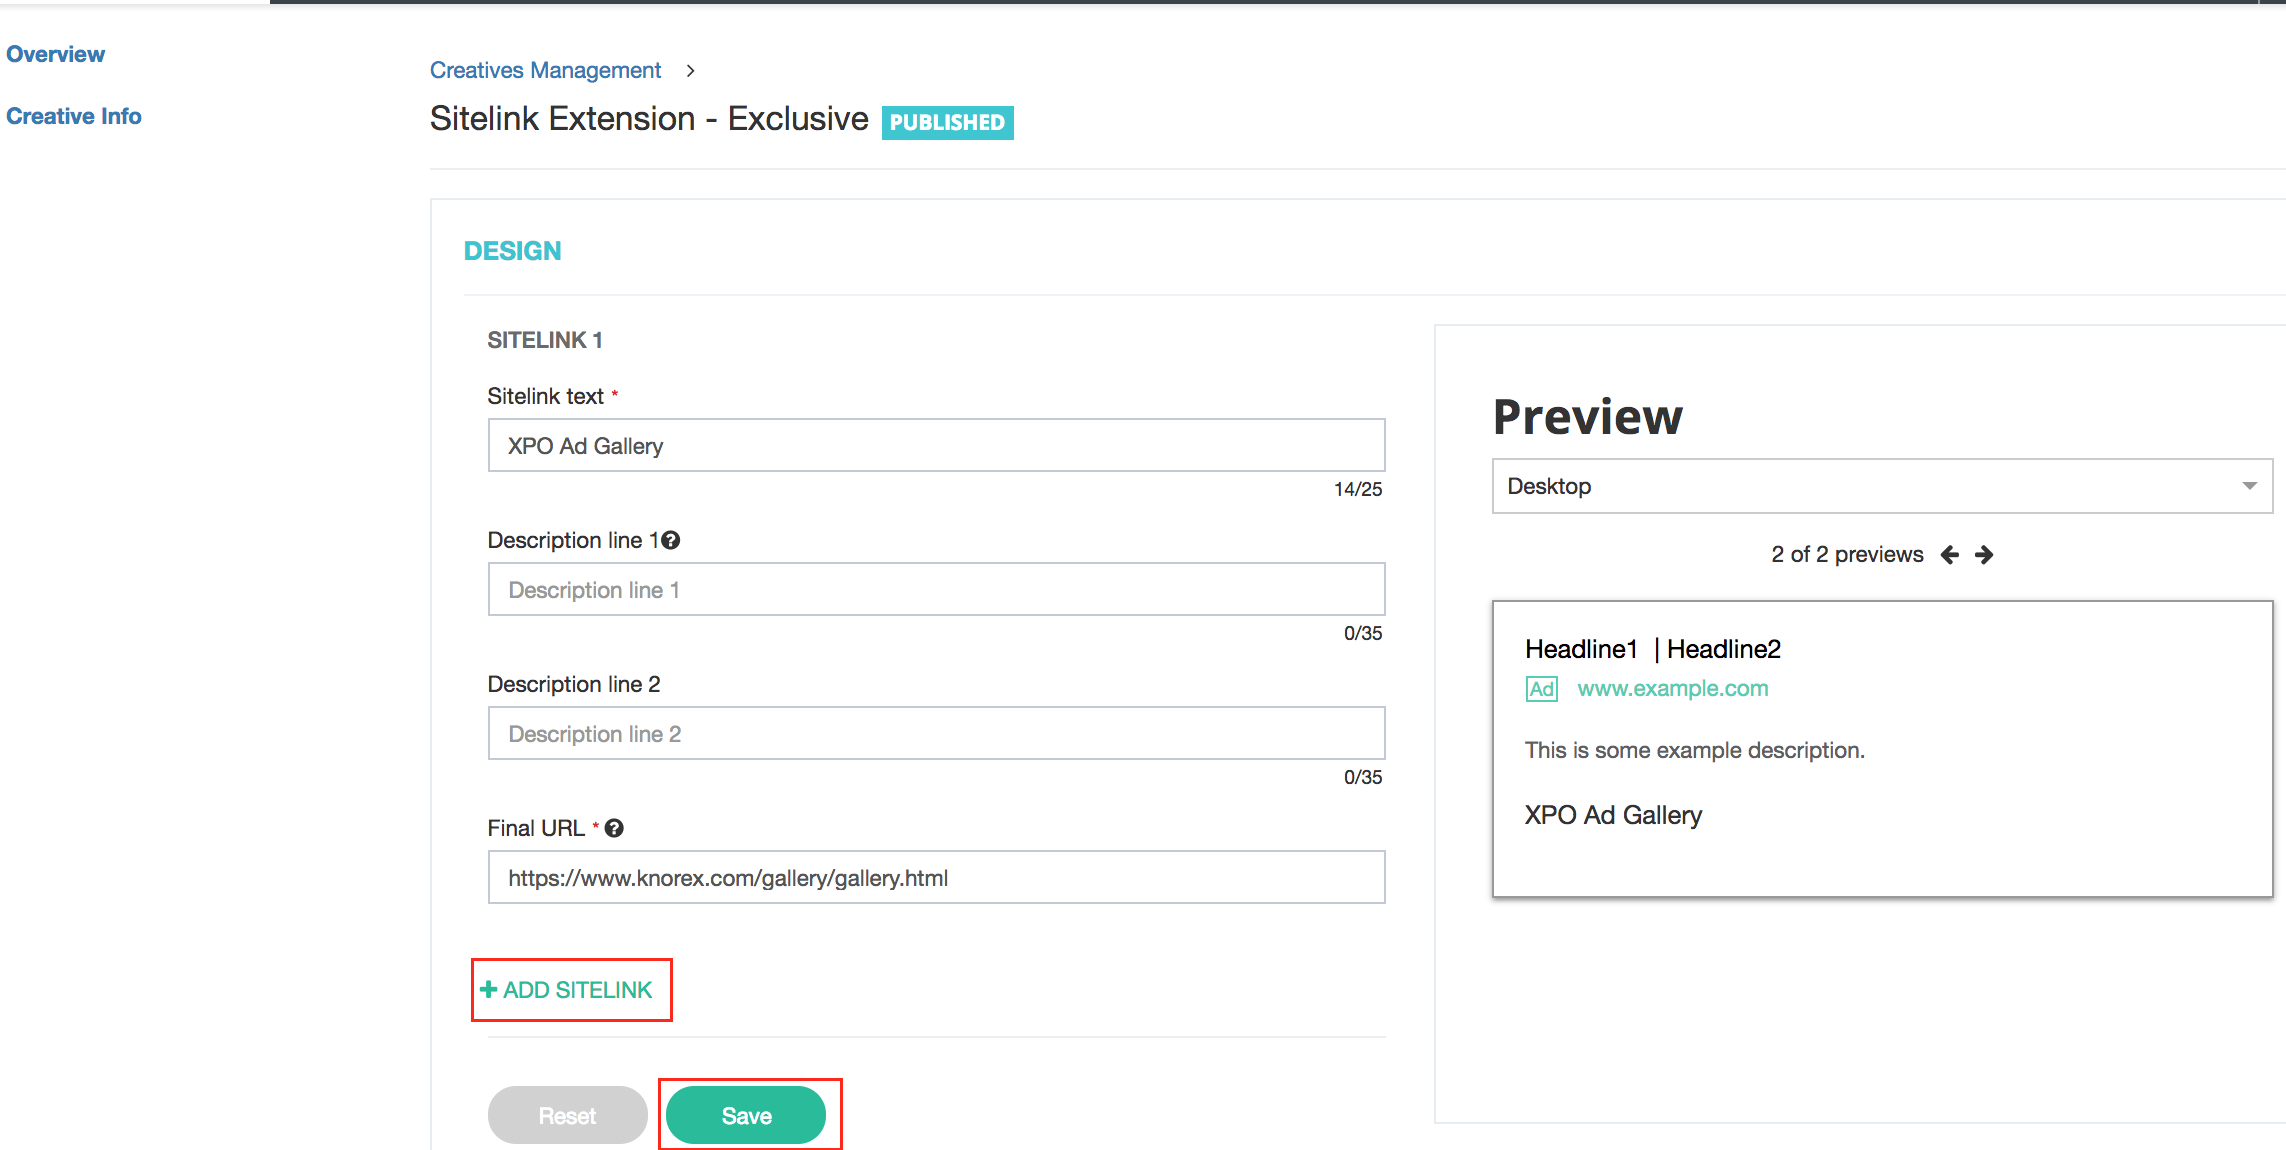
Task: Go to next preview with right arrow
Action: click(x=1985, y=555)
